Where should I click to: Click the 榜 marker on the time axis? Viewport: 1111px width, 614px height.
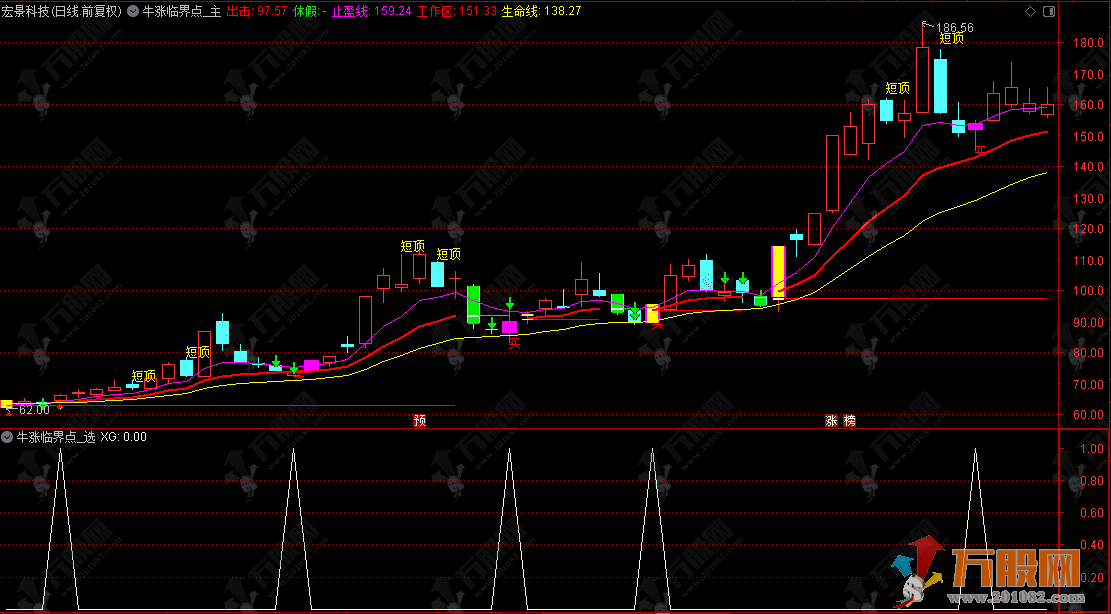pos(849,421)
